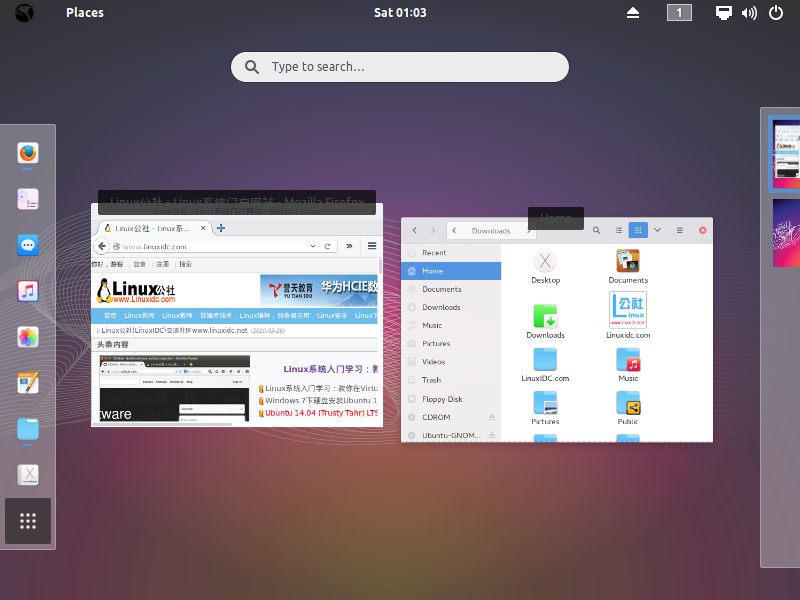Open the view options chevron in Files
800x600 pixels.
pyautogui.click(x=657, y=230)
